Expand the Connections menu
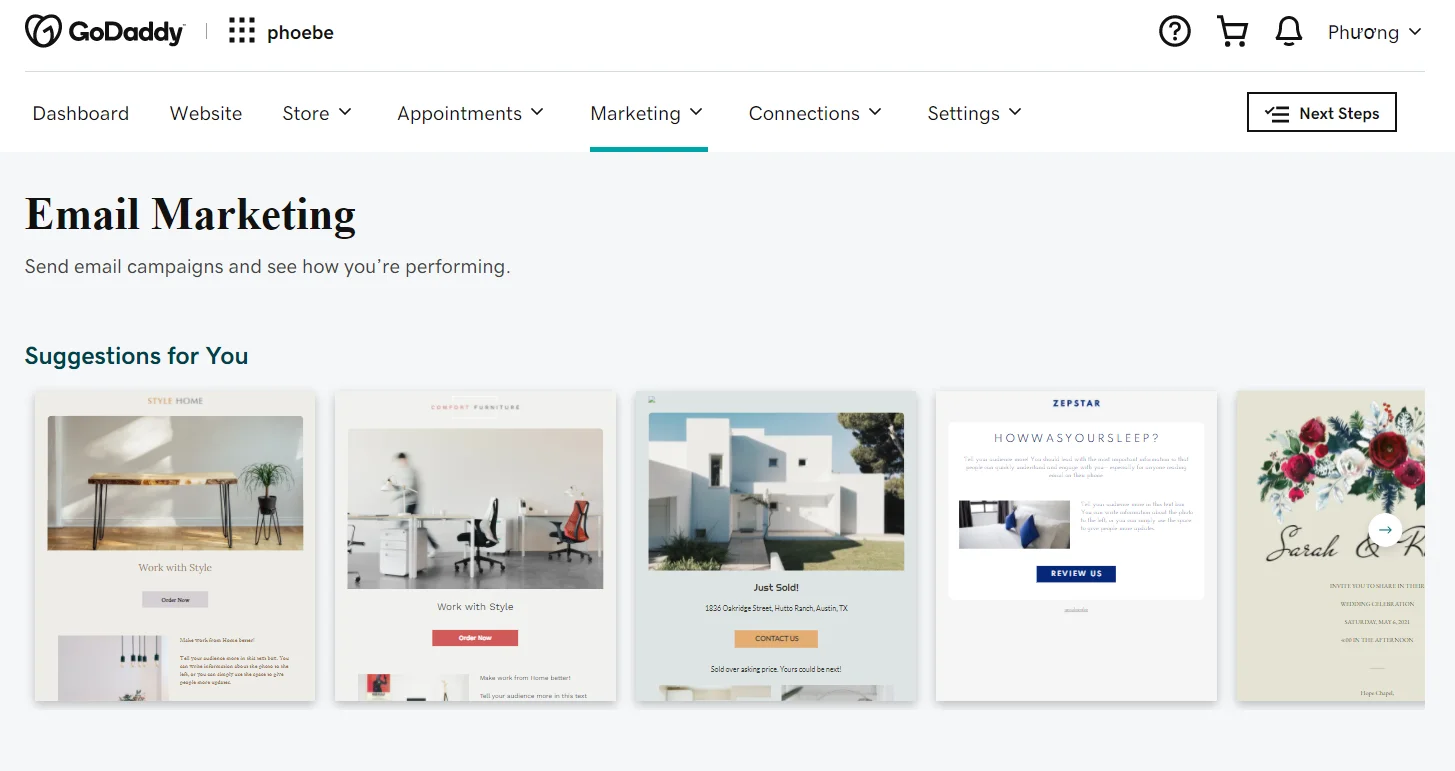1455x771 pixels. pyautogui.click(x=815, y=113)
